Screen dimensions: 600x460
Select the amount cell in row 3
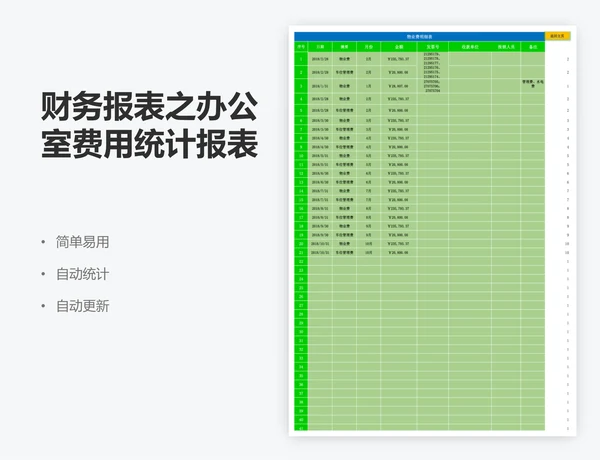point(399,86)
